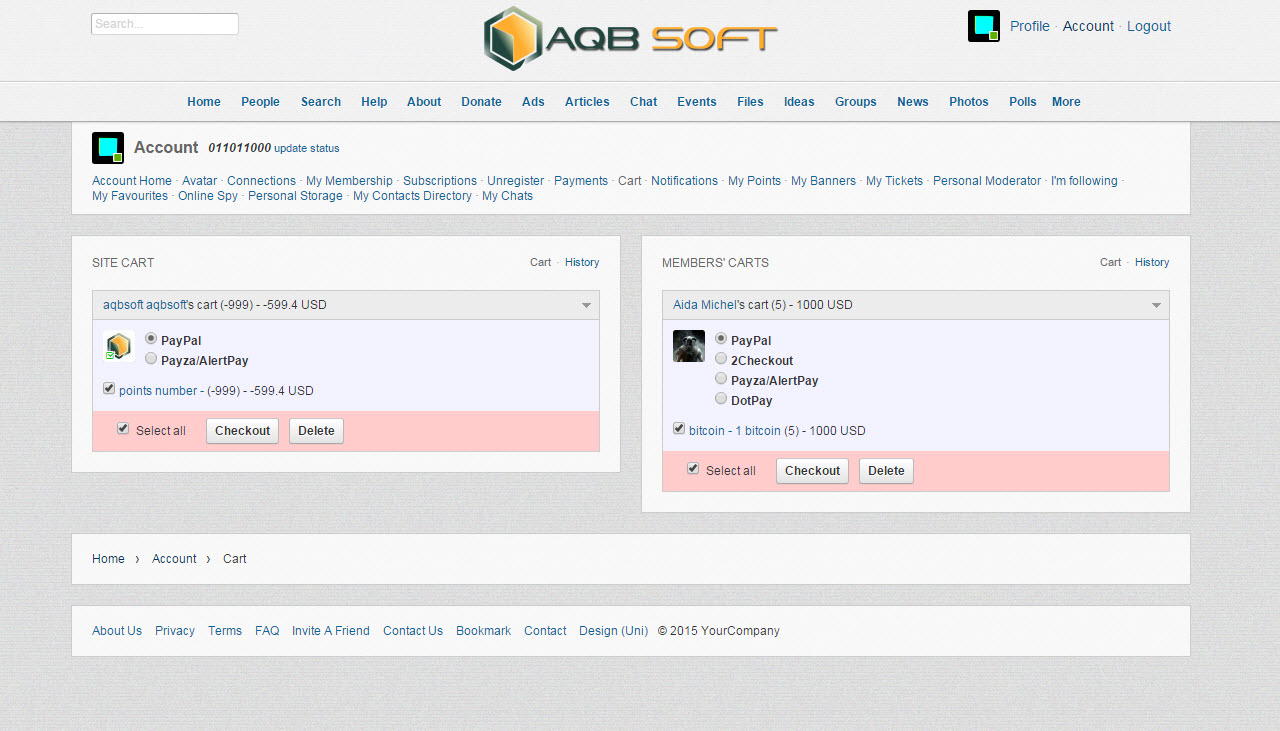
Task: Click the account avatar next to Account heading
Action: (108, 148)
